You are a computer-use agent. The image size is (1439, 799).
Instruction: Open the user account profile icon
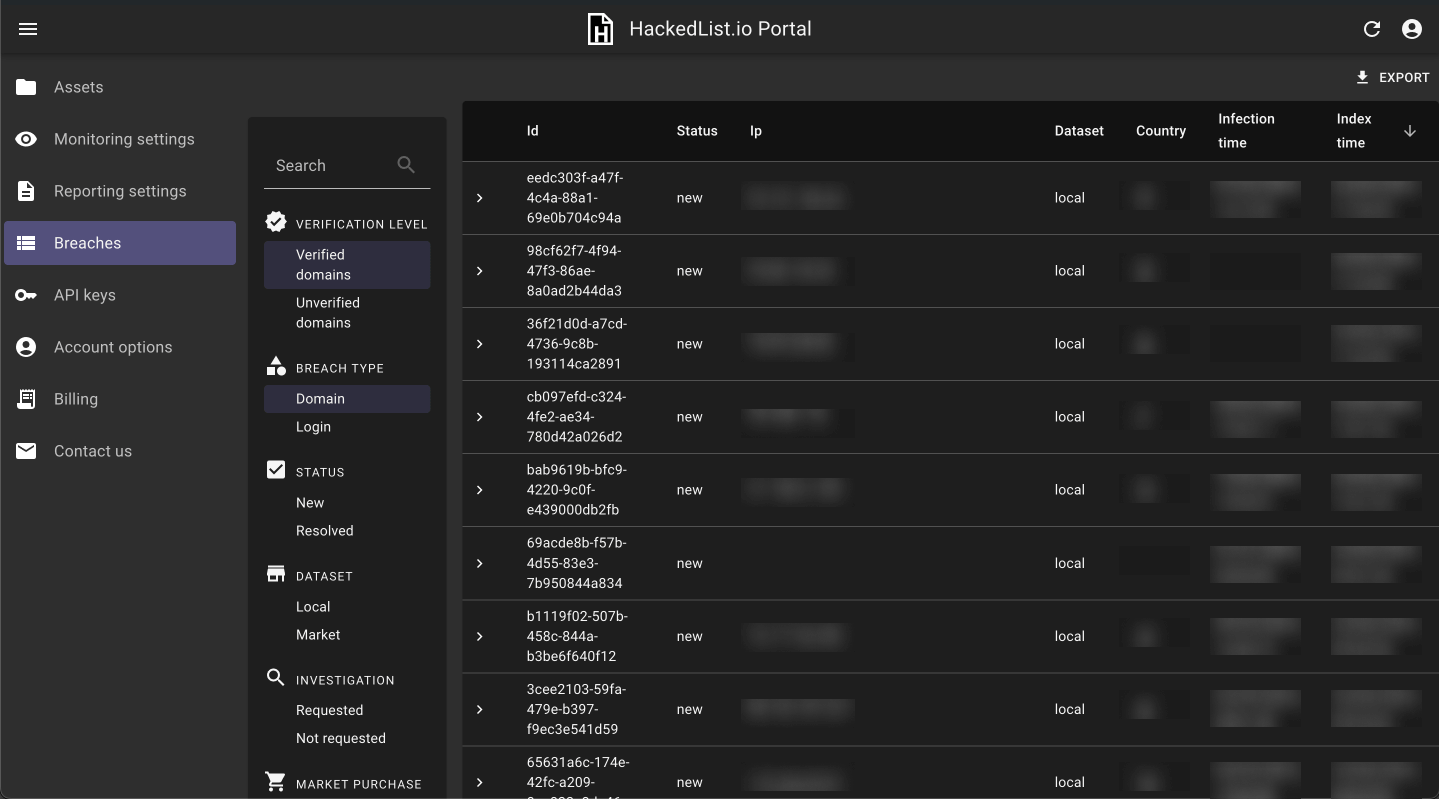1412,29
